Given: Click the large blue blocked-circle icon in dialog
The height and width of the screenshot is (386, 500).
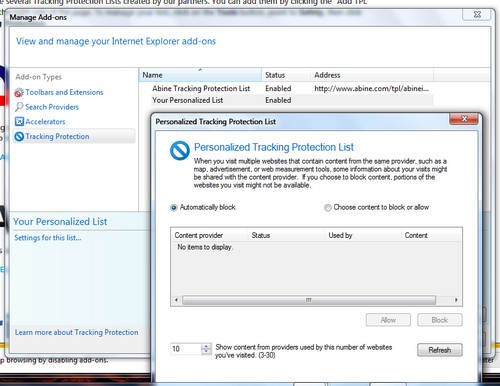Looking at the screenshot, I should click(180, 151).
